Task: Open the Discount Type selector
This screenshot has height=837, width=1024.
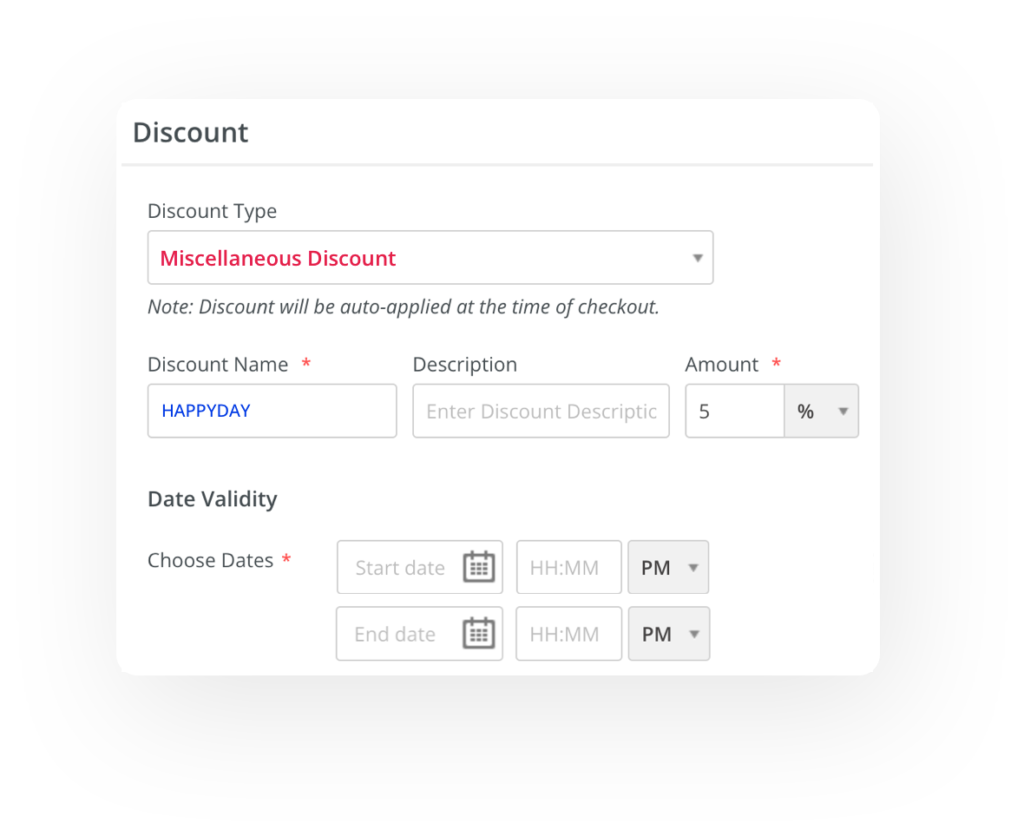Action: pyautogui.click(x=430, y=257)
